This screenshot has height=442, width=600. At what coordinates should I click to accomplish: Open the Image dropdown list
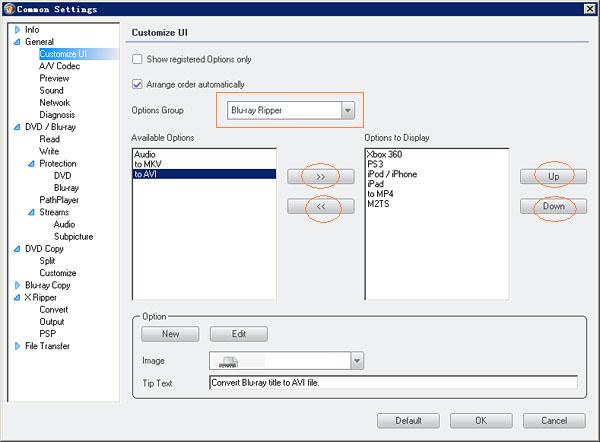point(357,361)
